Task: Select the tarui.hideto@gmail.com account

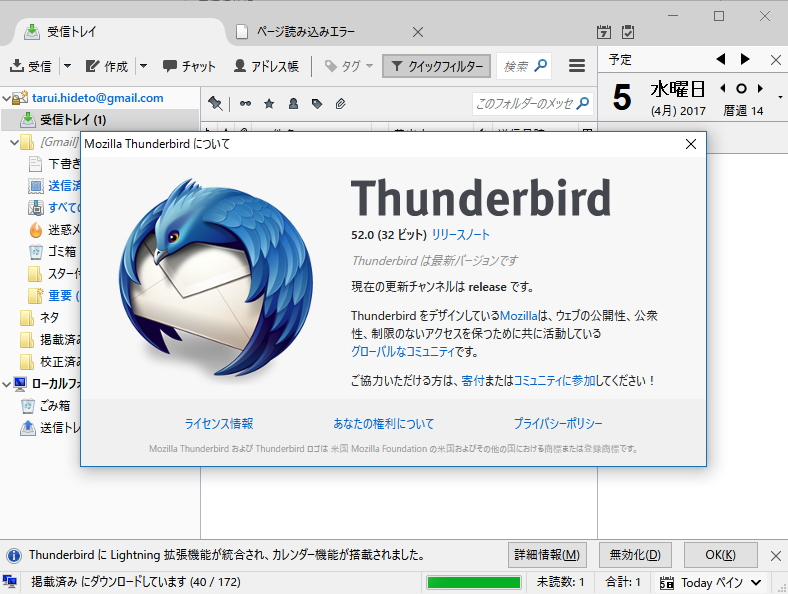Action: (97, 97)
